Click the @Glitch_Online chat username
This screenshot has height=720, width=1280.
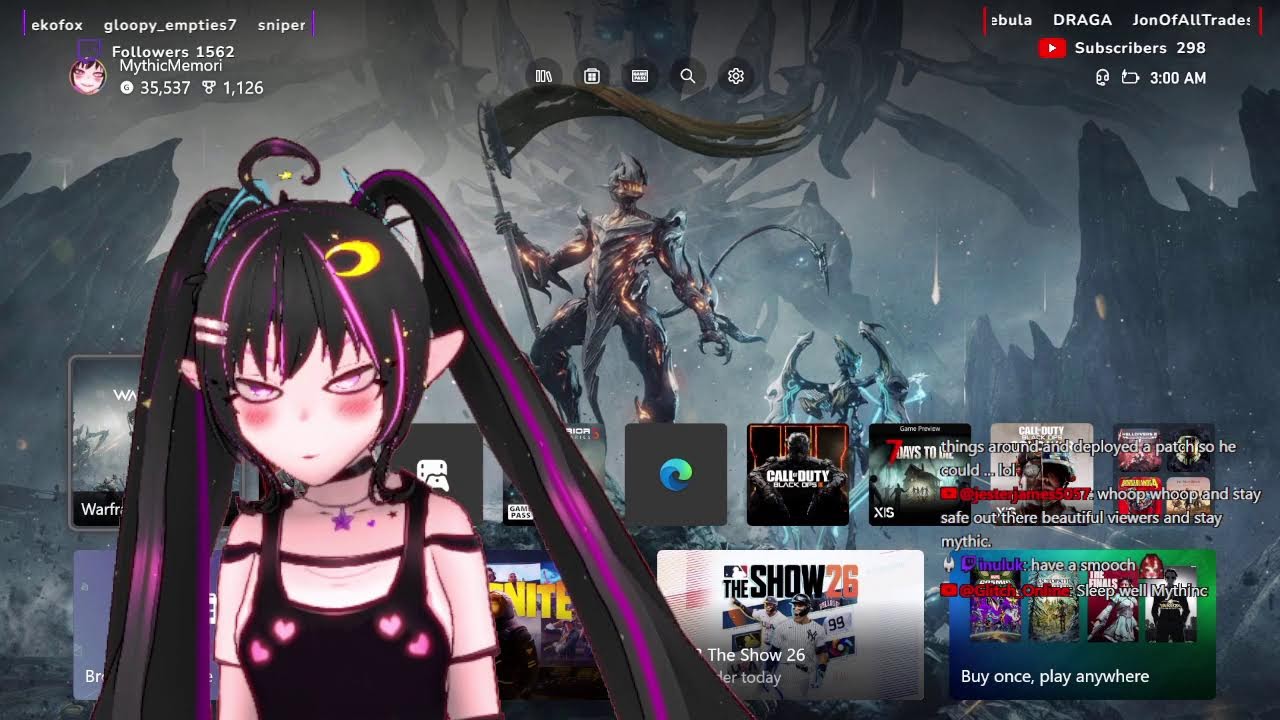(x=1015, y=591)
